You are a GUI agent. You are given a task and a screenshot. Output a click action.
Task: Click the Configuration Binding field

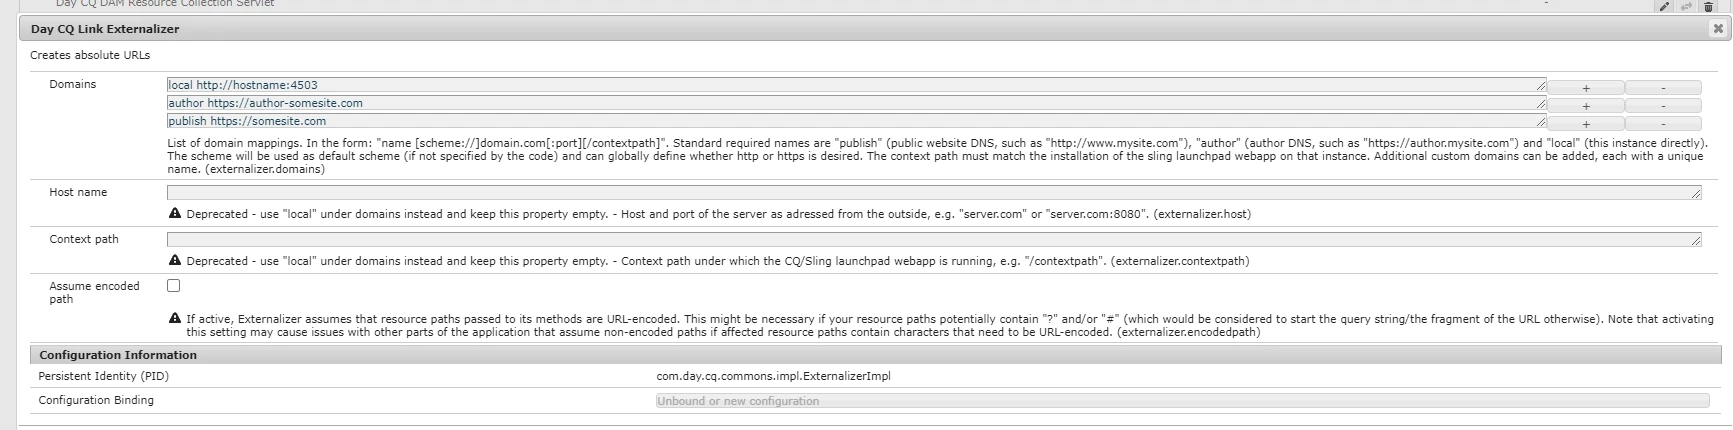[1182, 401]
